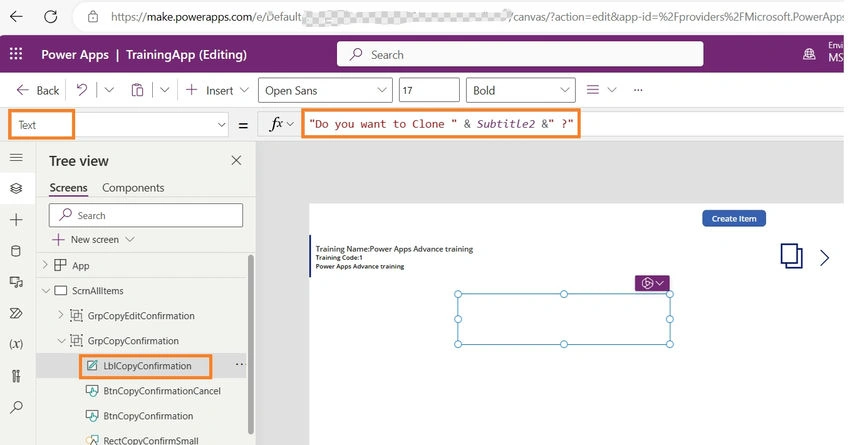Image resolution: width=850 pixels, height=445 pixels.
Task: Click TrainingApp (Editing) title
Action: tap(186, 55)
